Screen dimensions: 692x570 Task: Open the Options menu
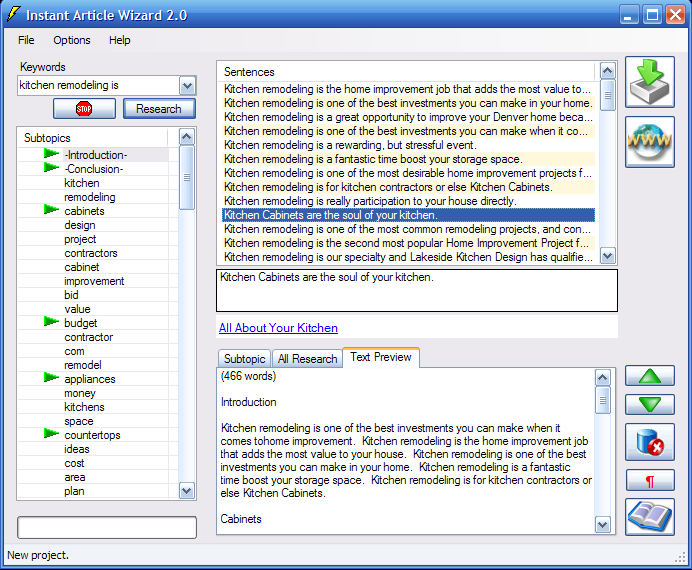click(x=72, y=40)
